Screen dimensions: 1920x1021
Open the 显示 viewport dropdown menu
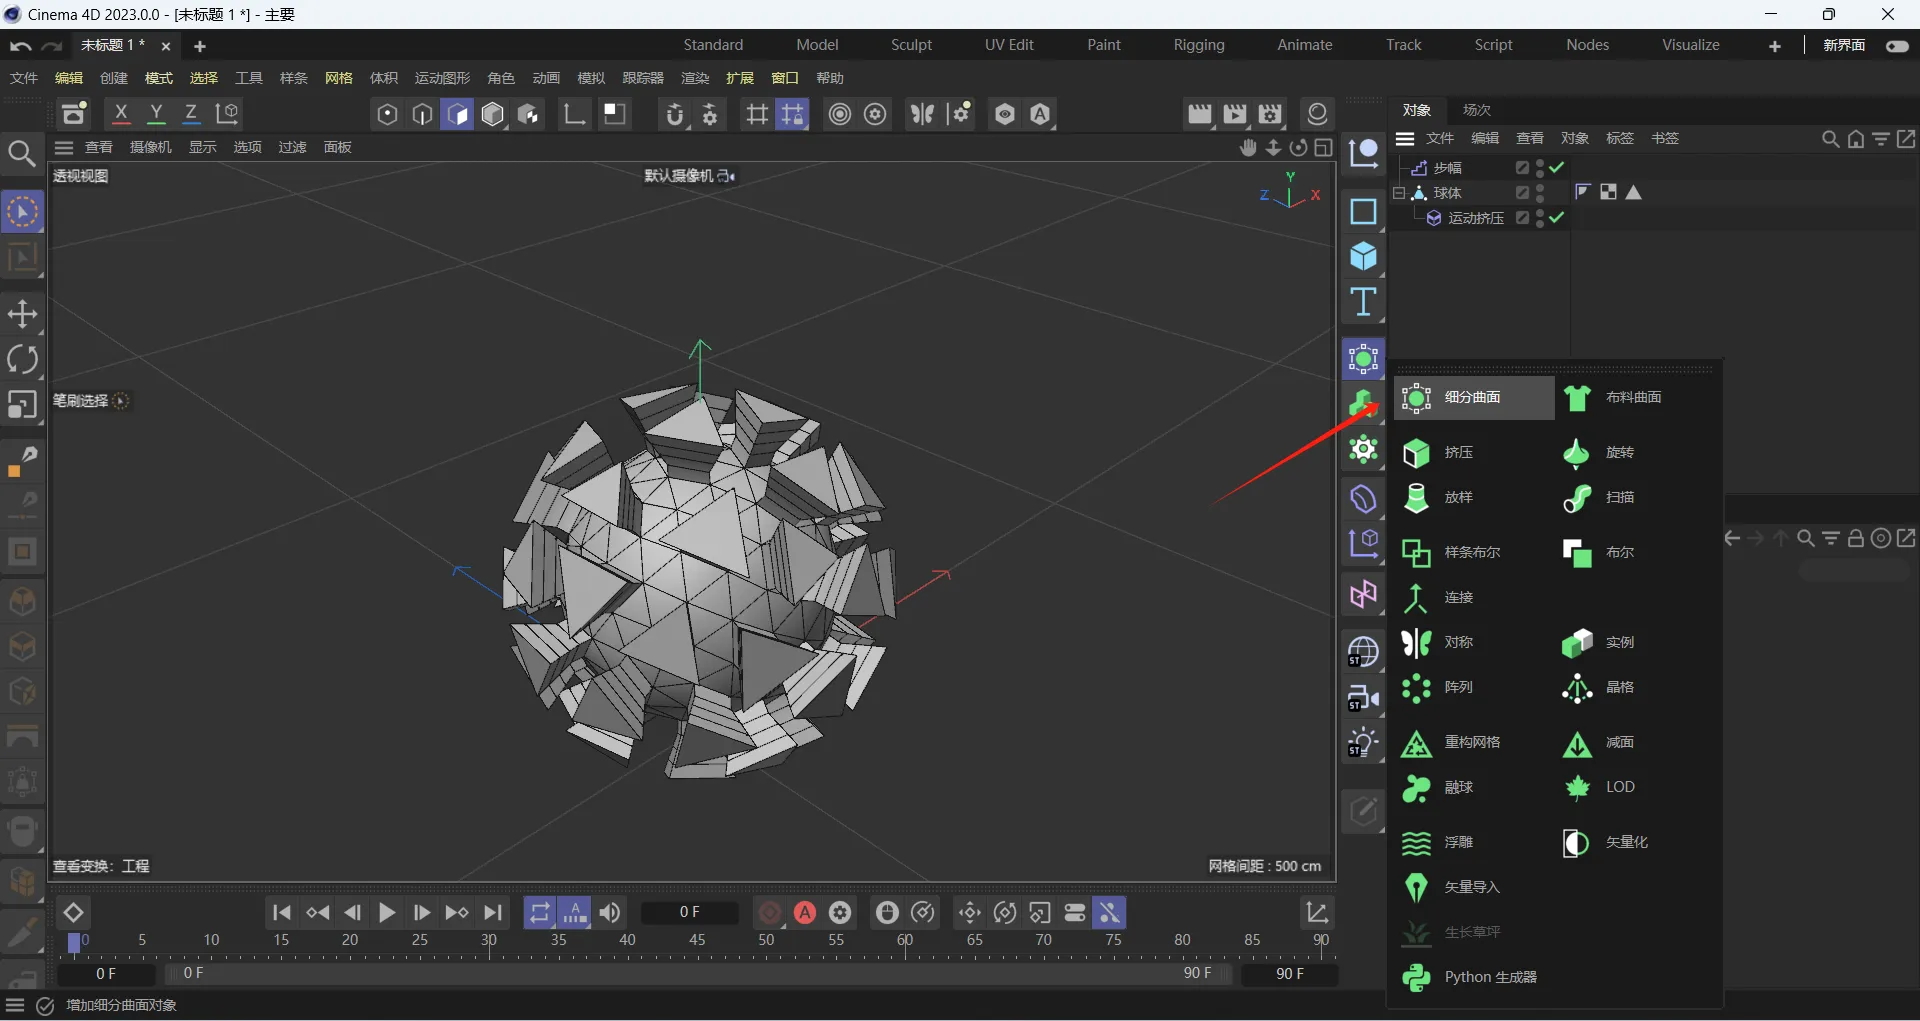click(203, 147)
